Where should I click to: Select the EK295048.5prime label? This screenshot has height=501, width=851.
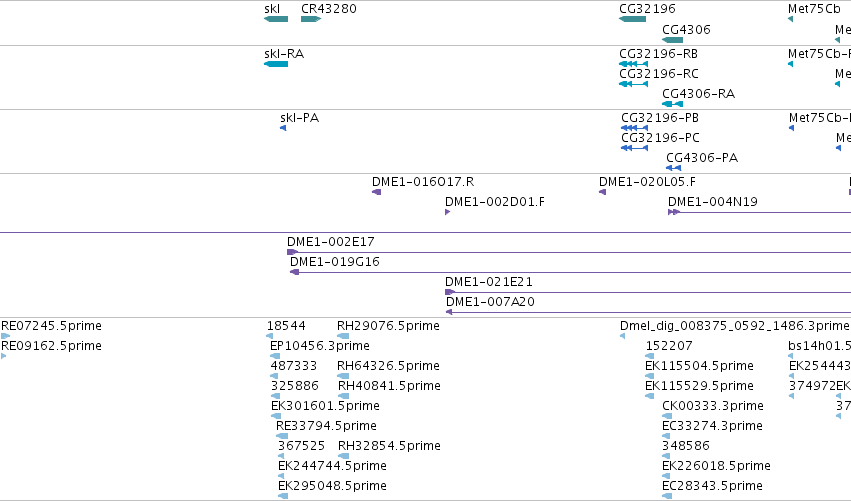coord(332,486)
